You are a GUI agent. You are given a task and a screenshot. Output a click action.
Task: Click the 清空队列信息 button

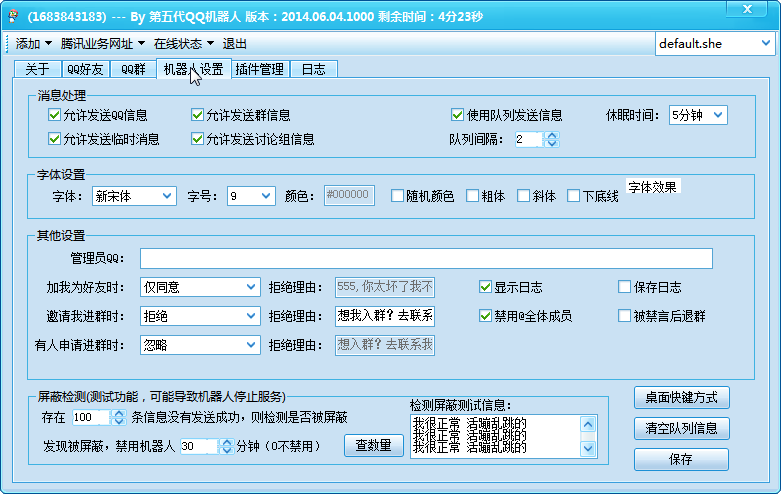(x=681, y=428)
